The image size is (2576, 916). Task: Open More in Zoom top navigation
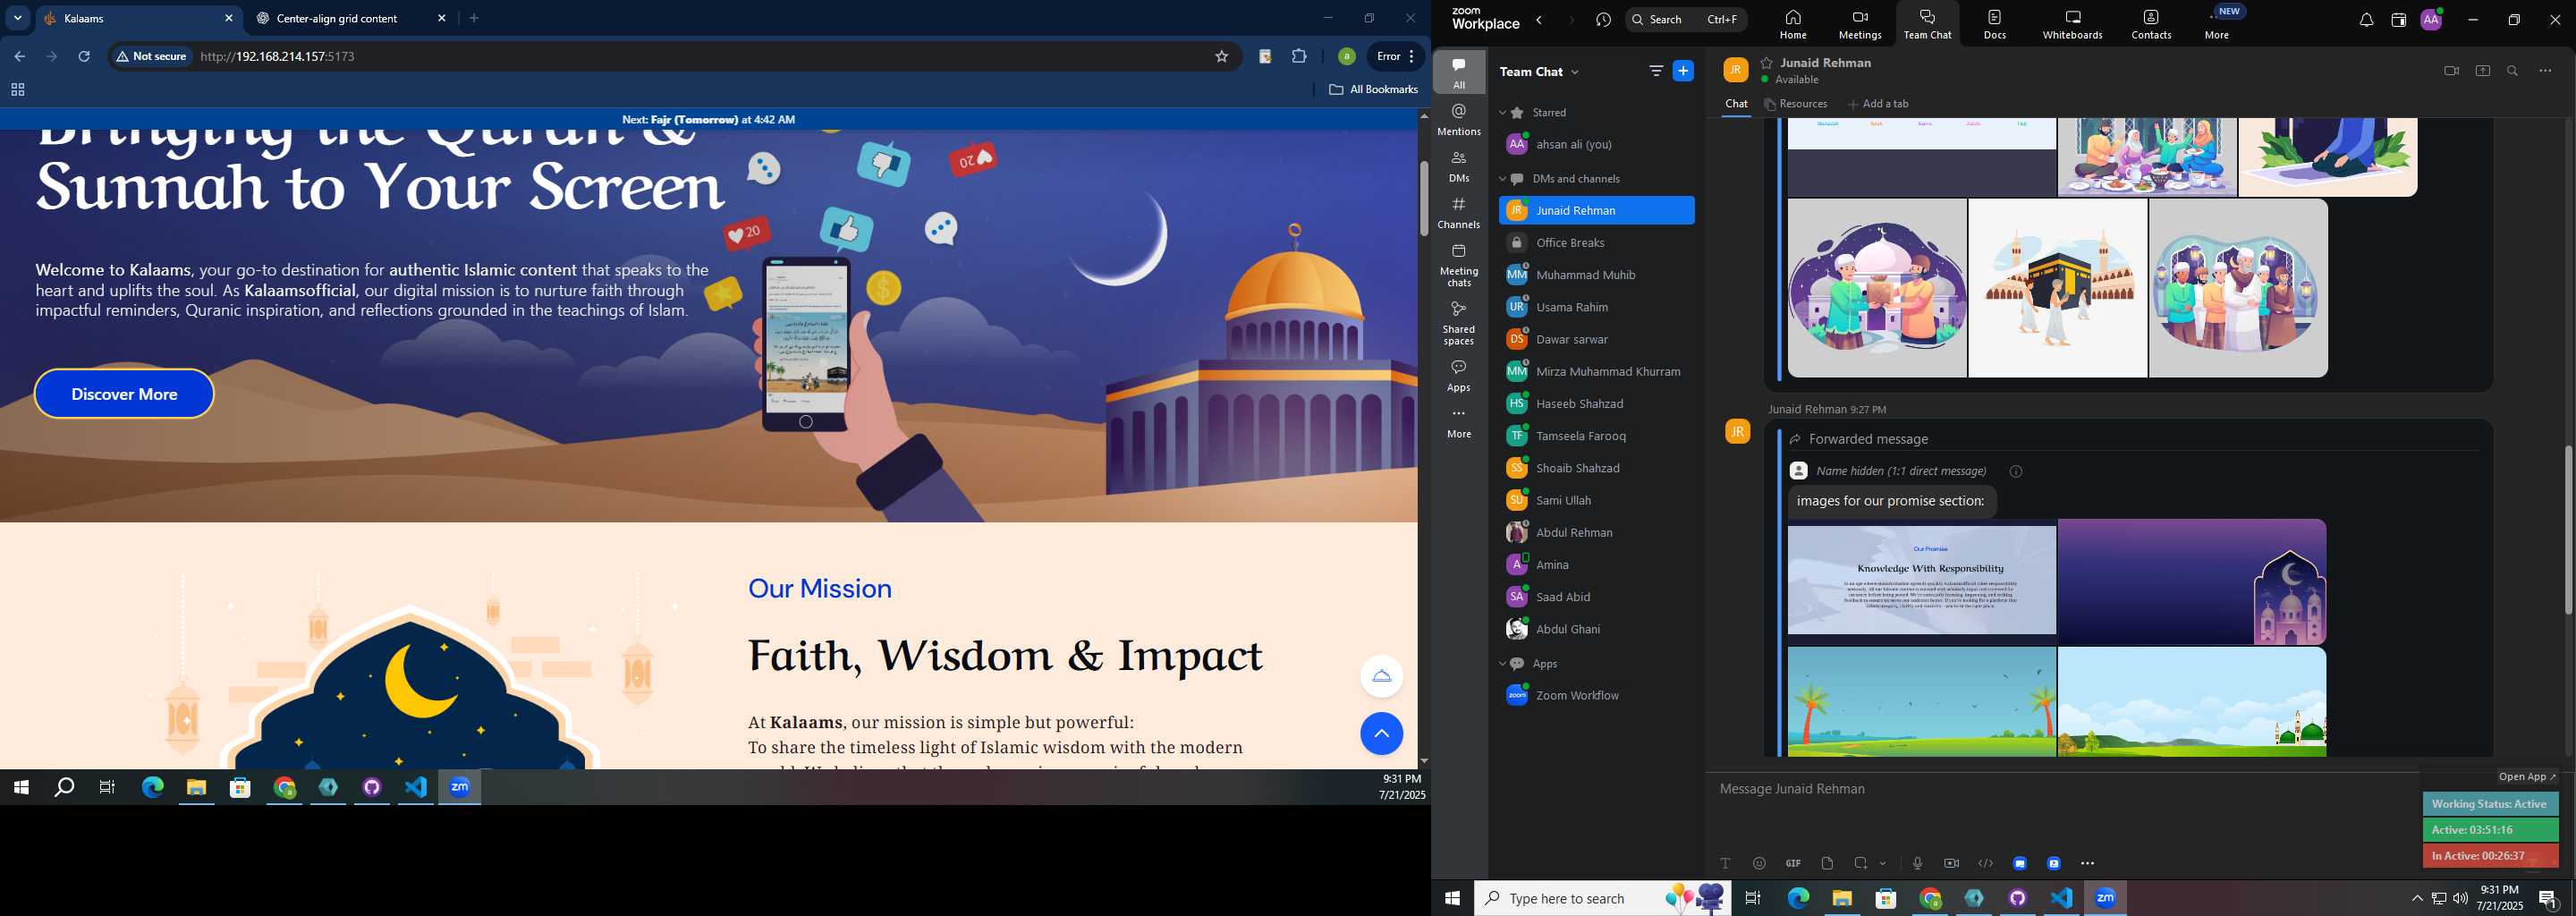pyautogui.click(x=2217, y=25)
